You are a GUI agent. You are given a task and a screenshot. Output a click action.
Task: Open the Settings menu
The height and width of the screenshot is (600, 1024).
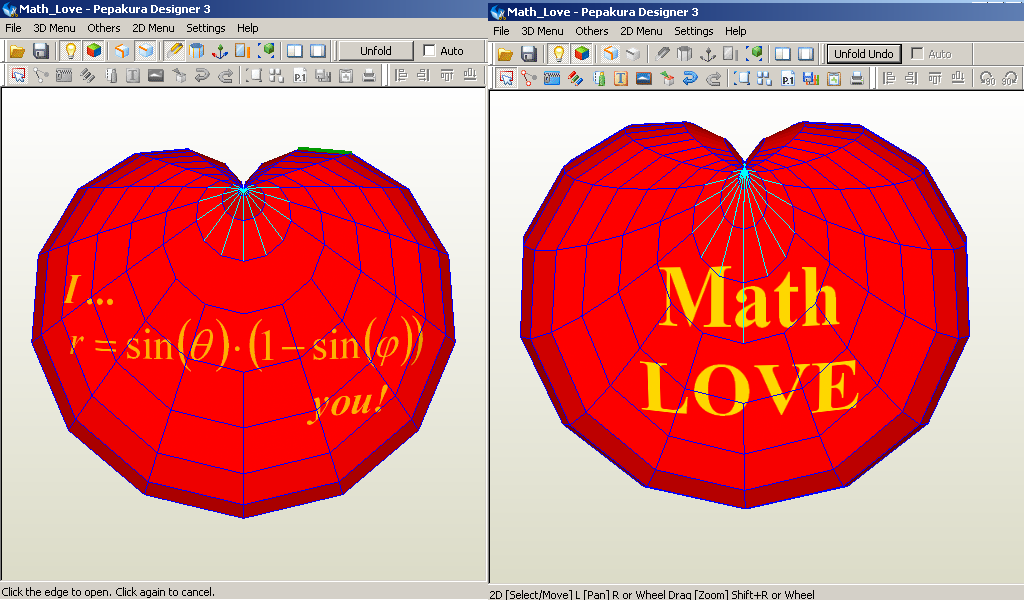coord(205,28)
